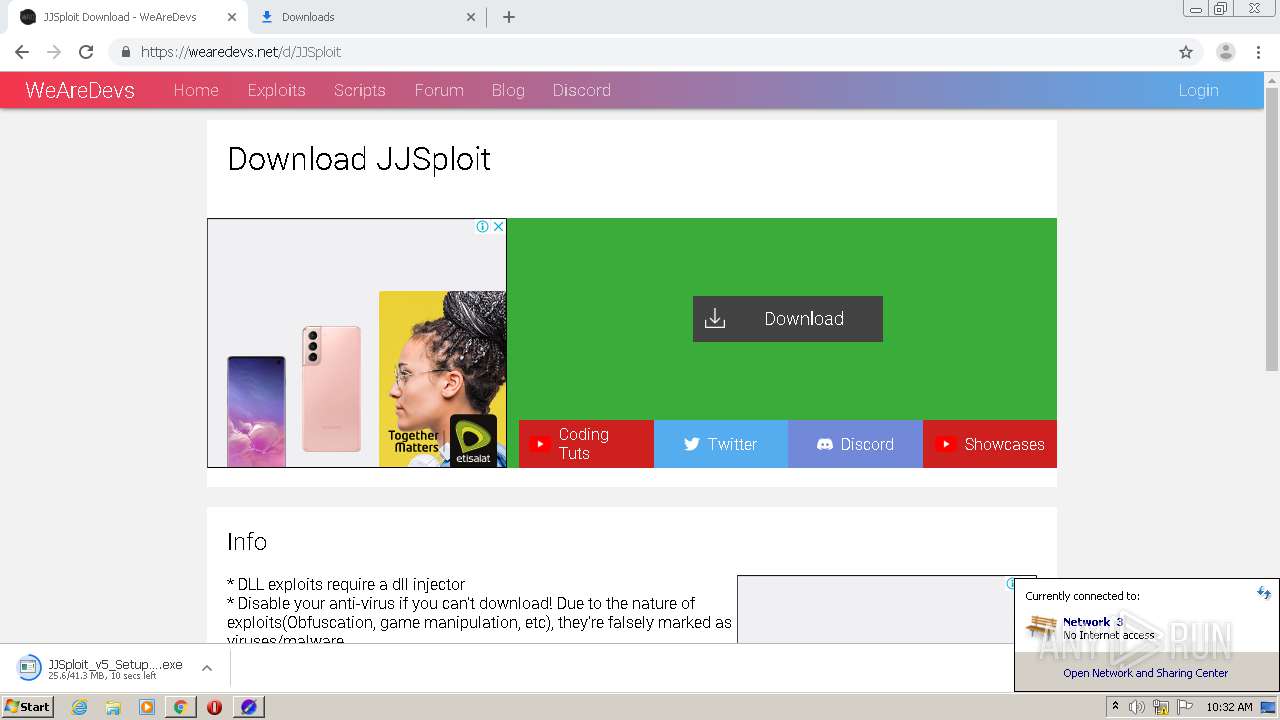The width and height of the screenshot is (1280, 720).
Task: Go to the Scripts nav item
Action: point(360,90)
